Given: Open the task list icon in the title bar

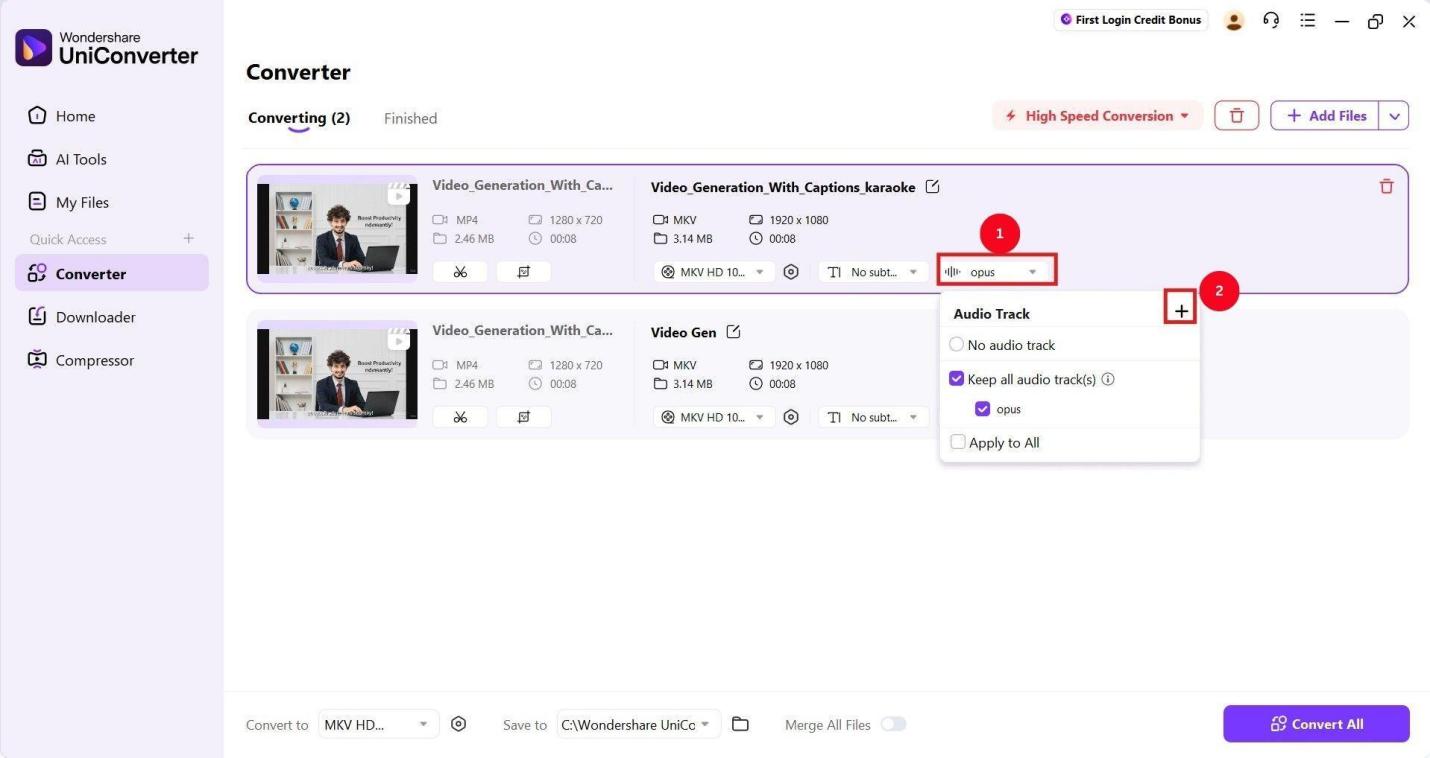Looking at the screenshot, I should click(x=1307, y=20).
